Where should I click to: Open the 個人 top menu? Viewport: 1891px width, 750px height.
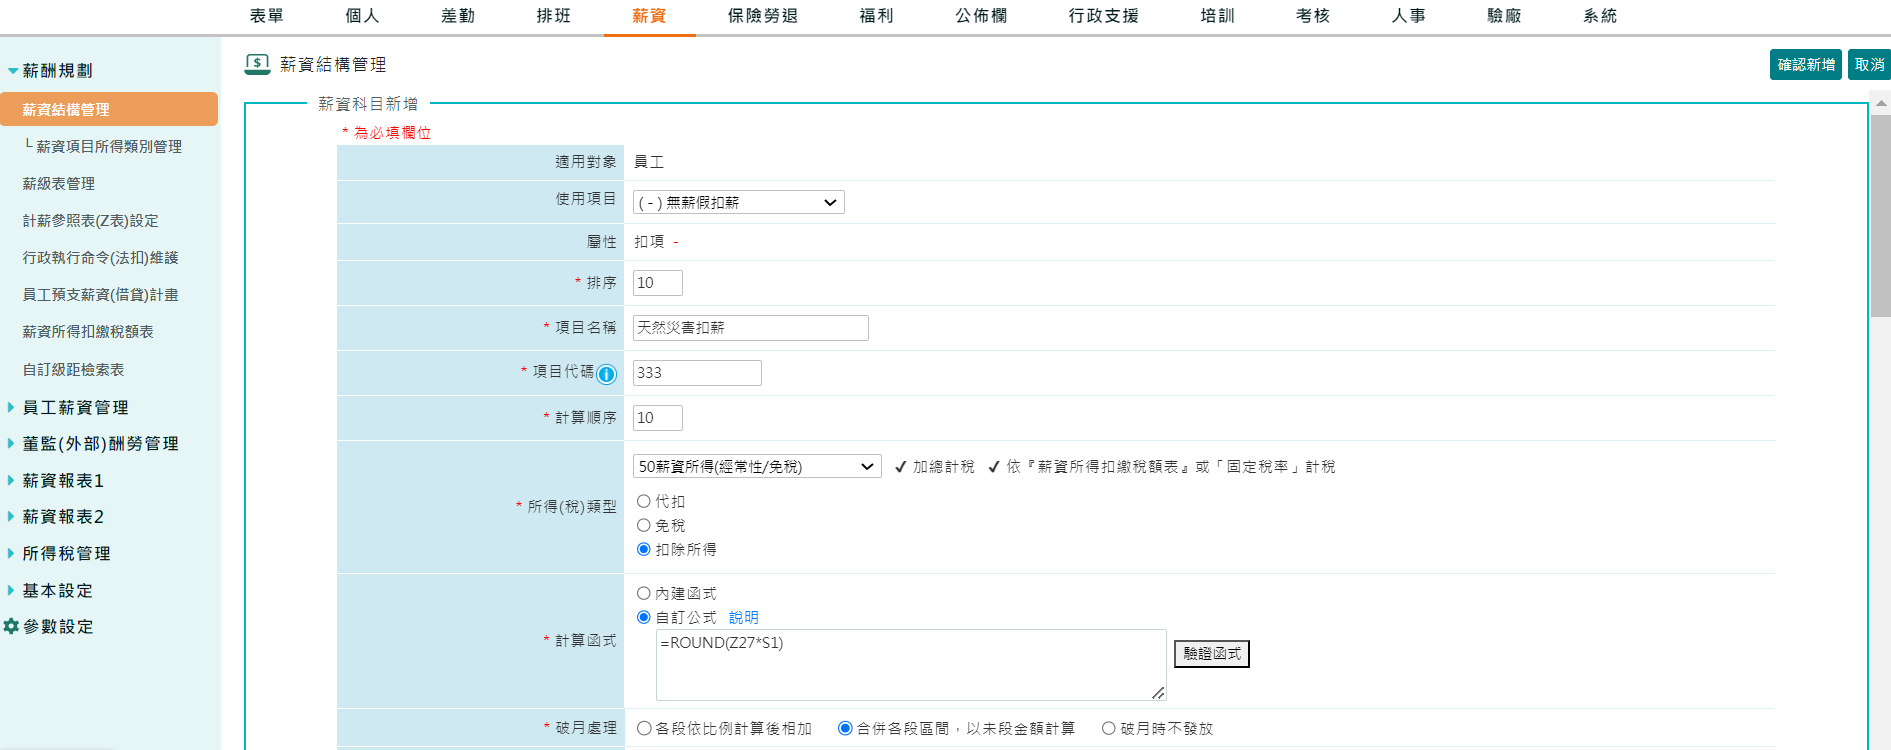coord(362,16)
